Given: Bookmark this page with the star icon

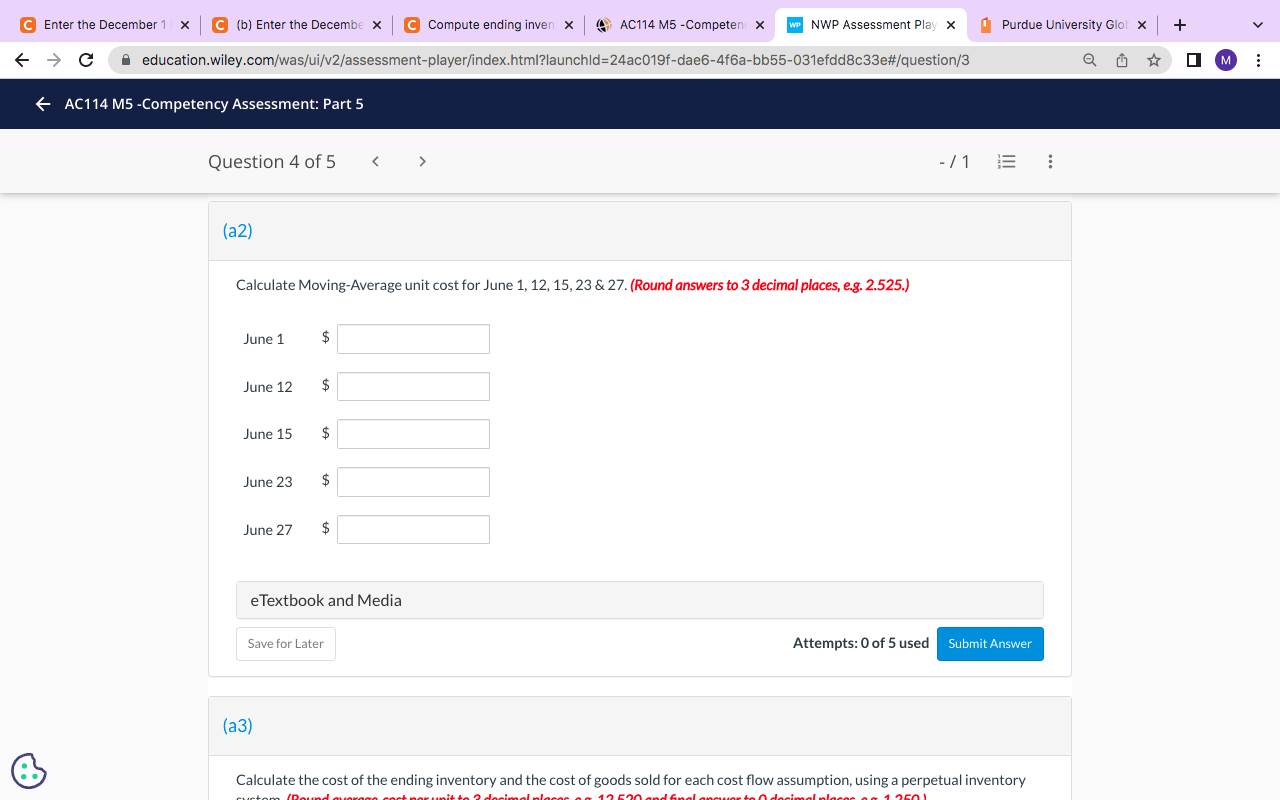Looking at the screenshot, I should point(1154,60).
